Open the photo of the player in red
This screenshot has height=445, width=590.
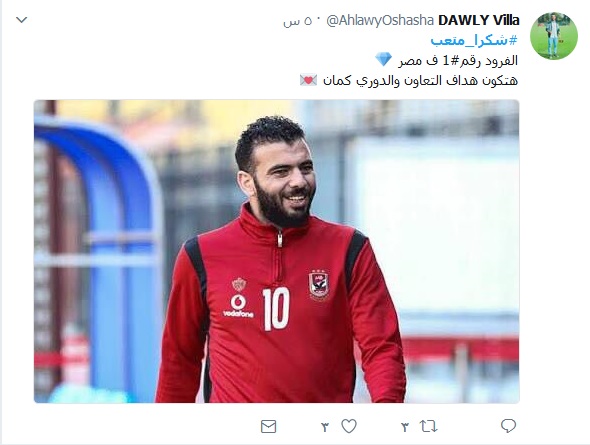tap(277, 251)
